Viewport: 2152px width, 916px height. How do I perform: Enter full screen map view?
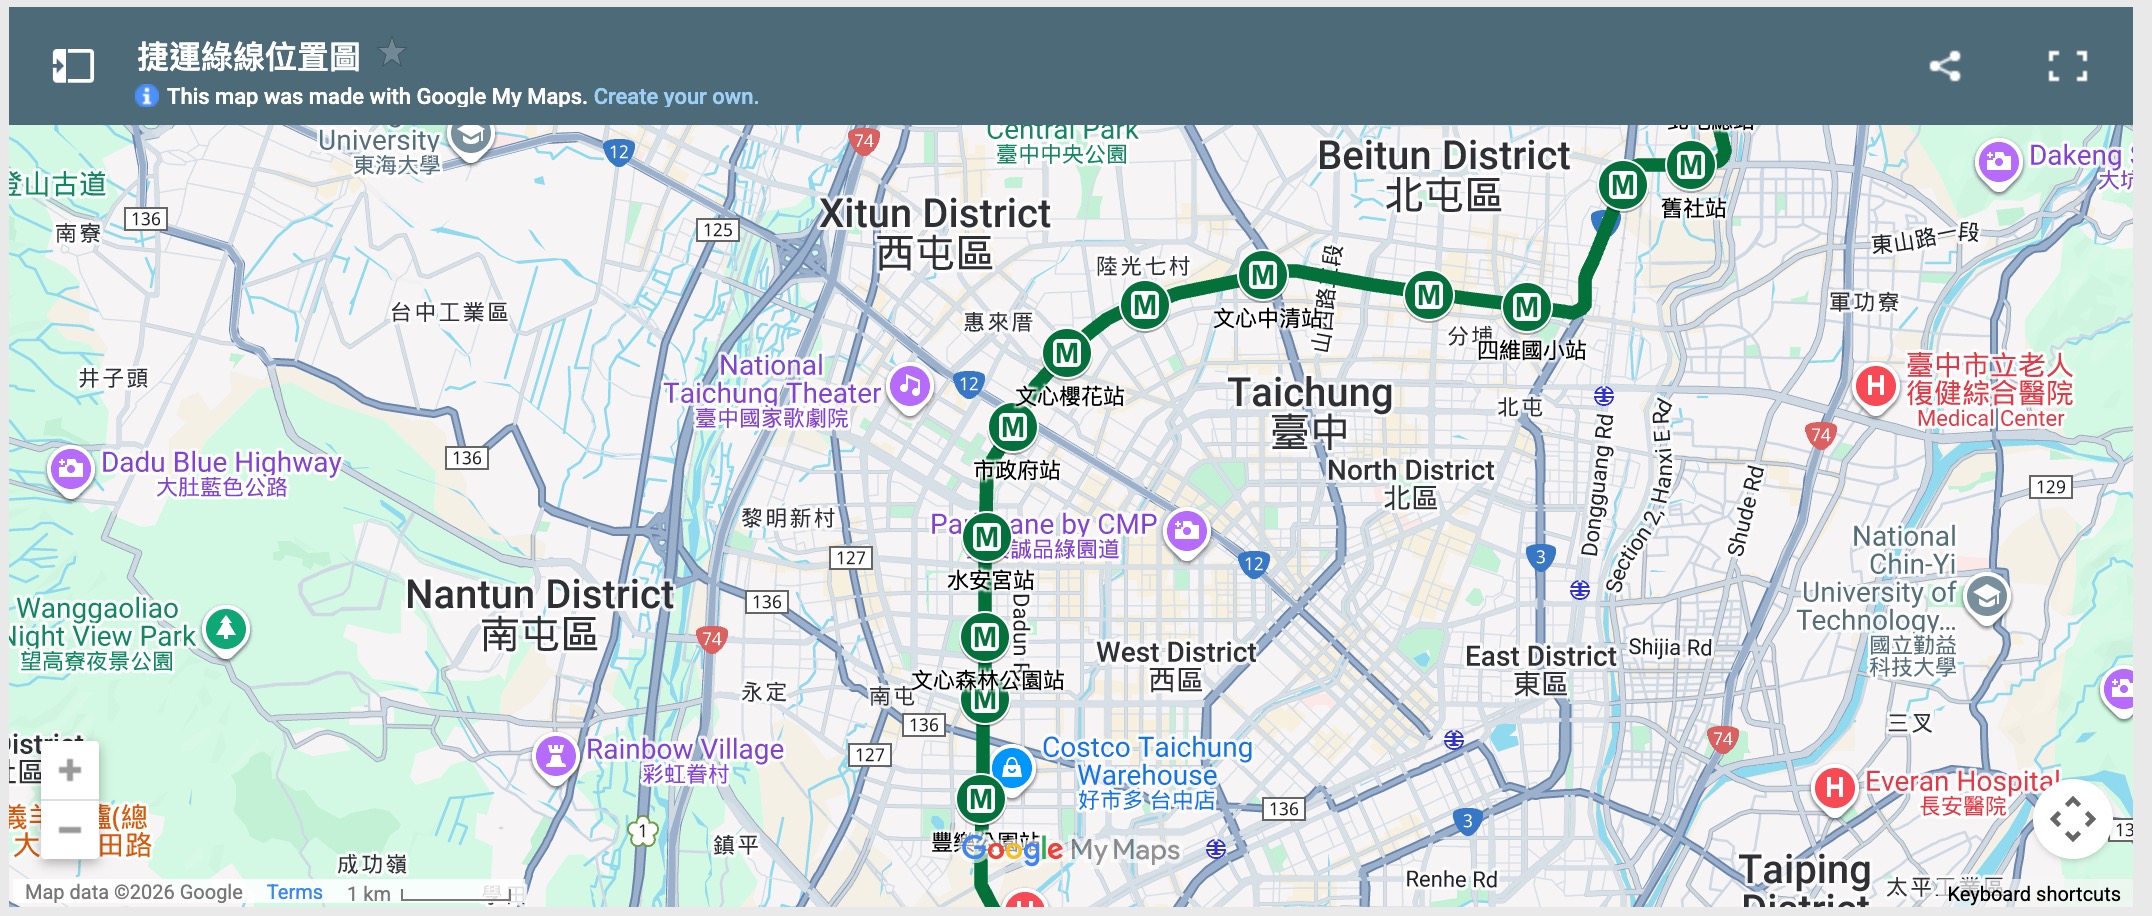[x=2067, y=66]
